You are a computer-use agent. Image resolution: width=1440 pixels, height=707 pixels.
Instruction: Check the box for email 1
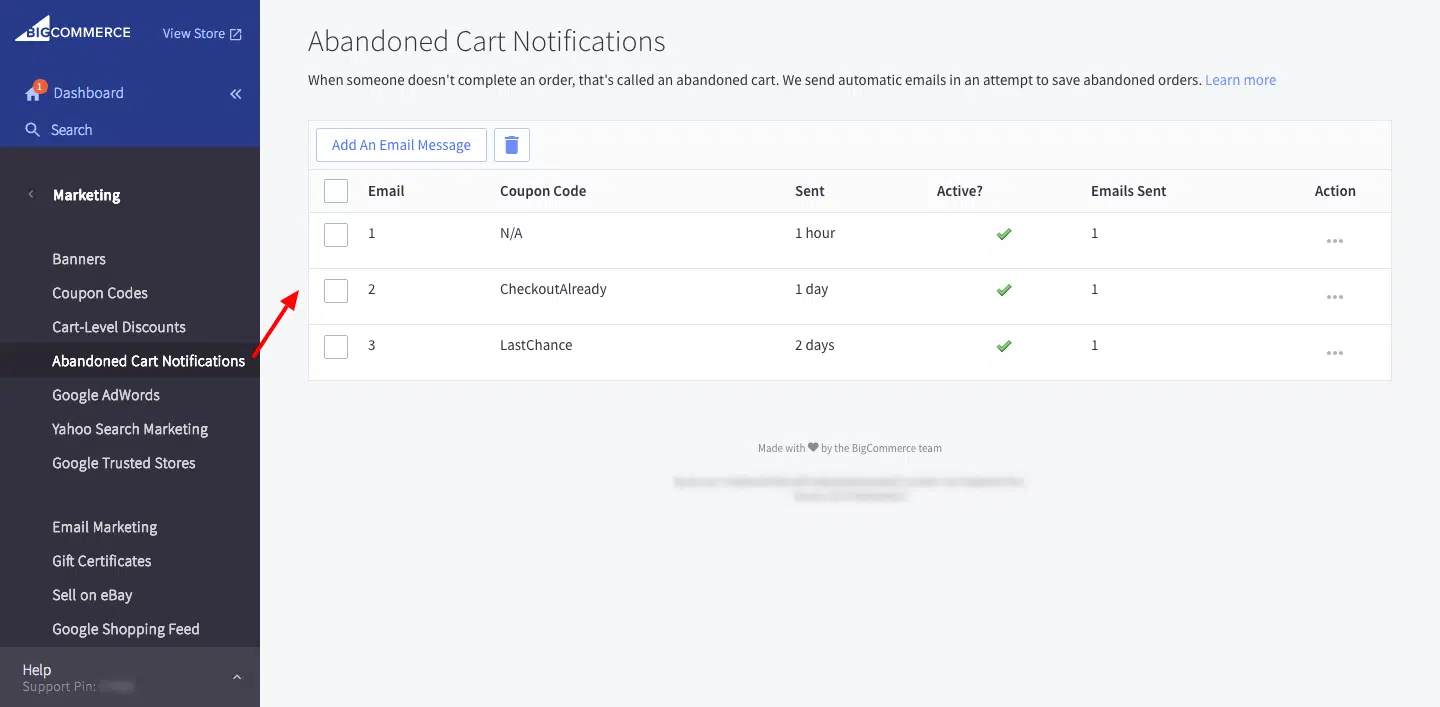(x=336, y=234)
